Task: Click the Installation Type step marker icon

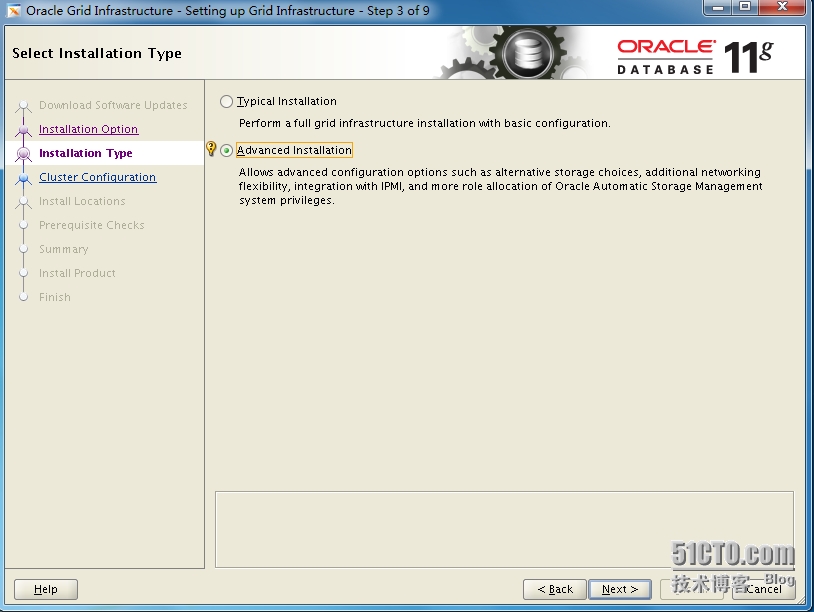Action: point(23,153)
